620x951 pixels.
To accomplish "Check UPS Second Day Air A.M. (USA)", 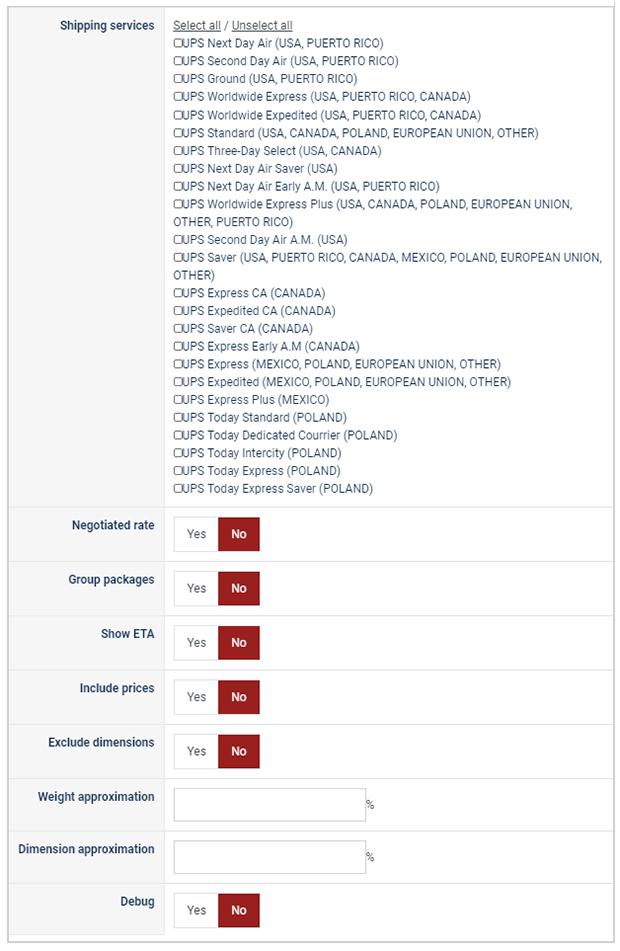I will [177, 240].
